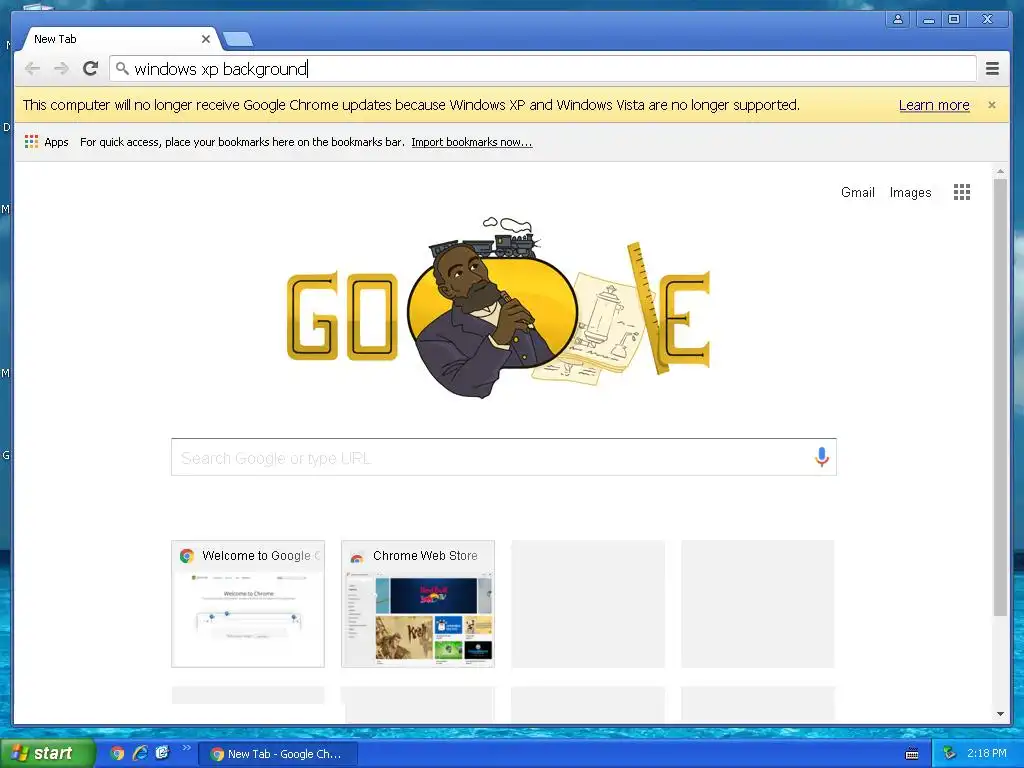Open the Welcome to Google Chrome thumbnail
Screen dimensions: 1024x768
pyautogui.click(x=248, y=603)
